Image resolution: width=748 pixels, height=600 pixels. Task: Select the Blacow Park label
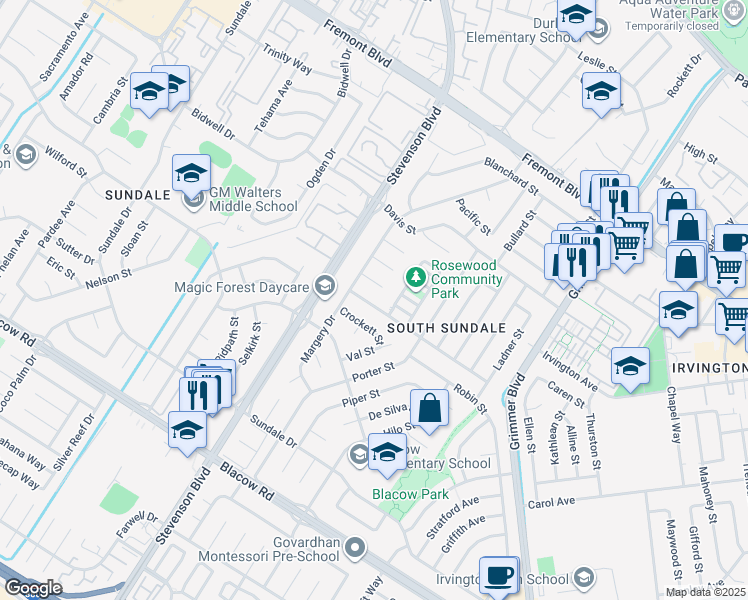(x=410, y=494)
